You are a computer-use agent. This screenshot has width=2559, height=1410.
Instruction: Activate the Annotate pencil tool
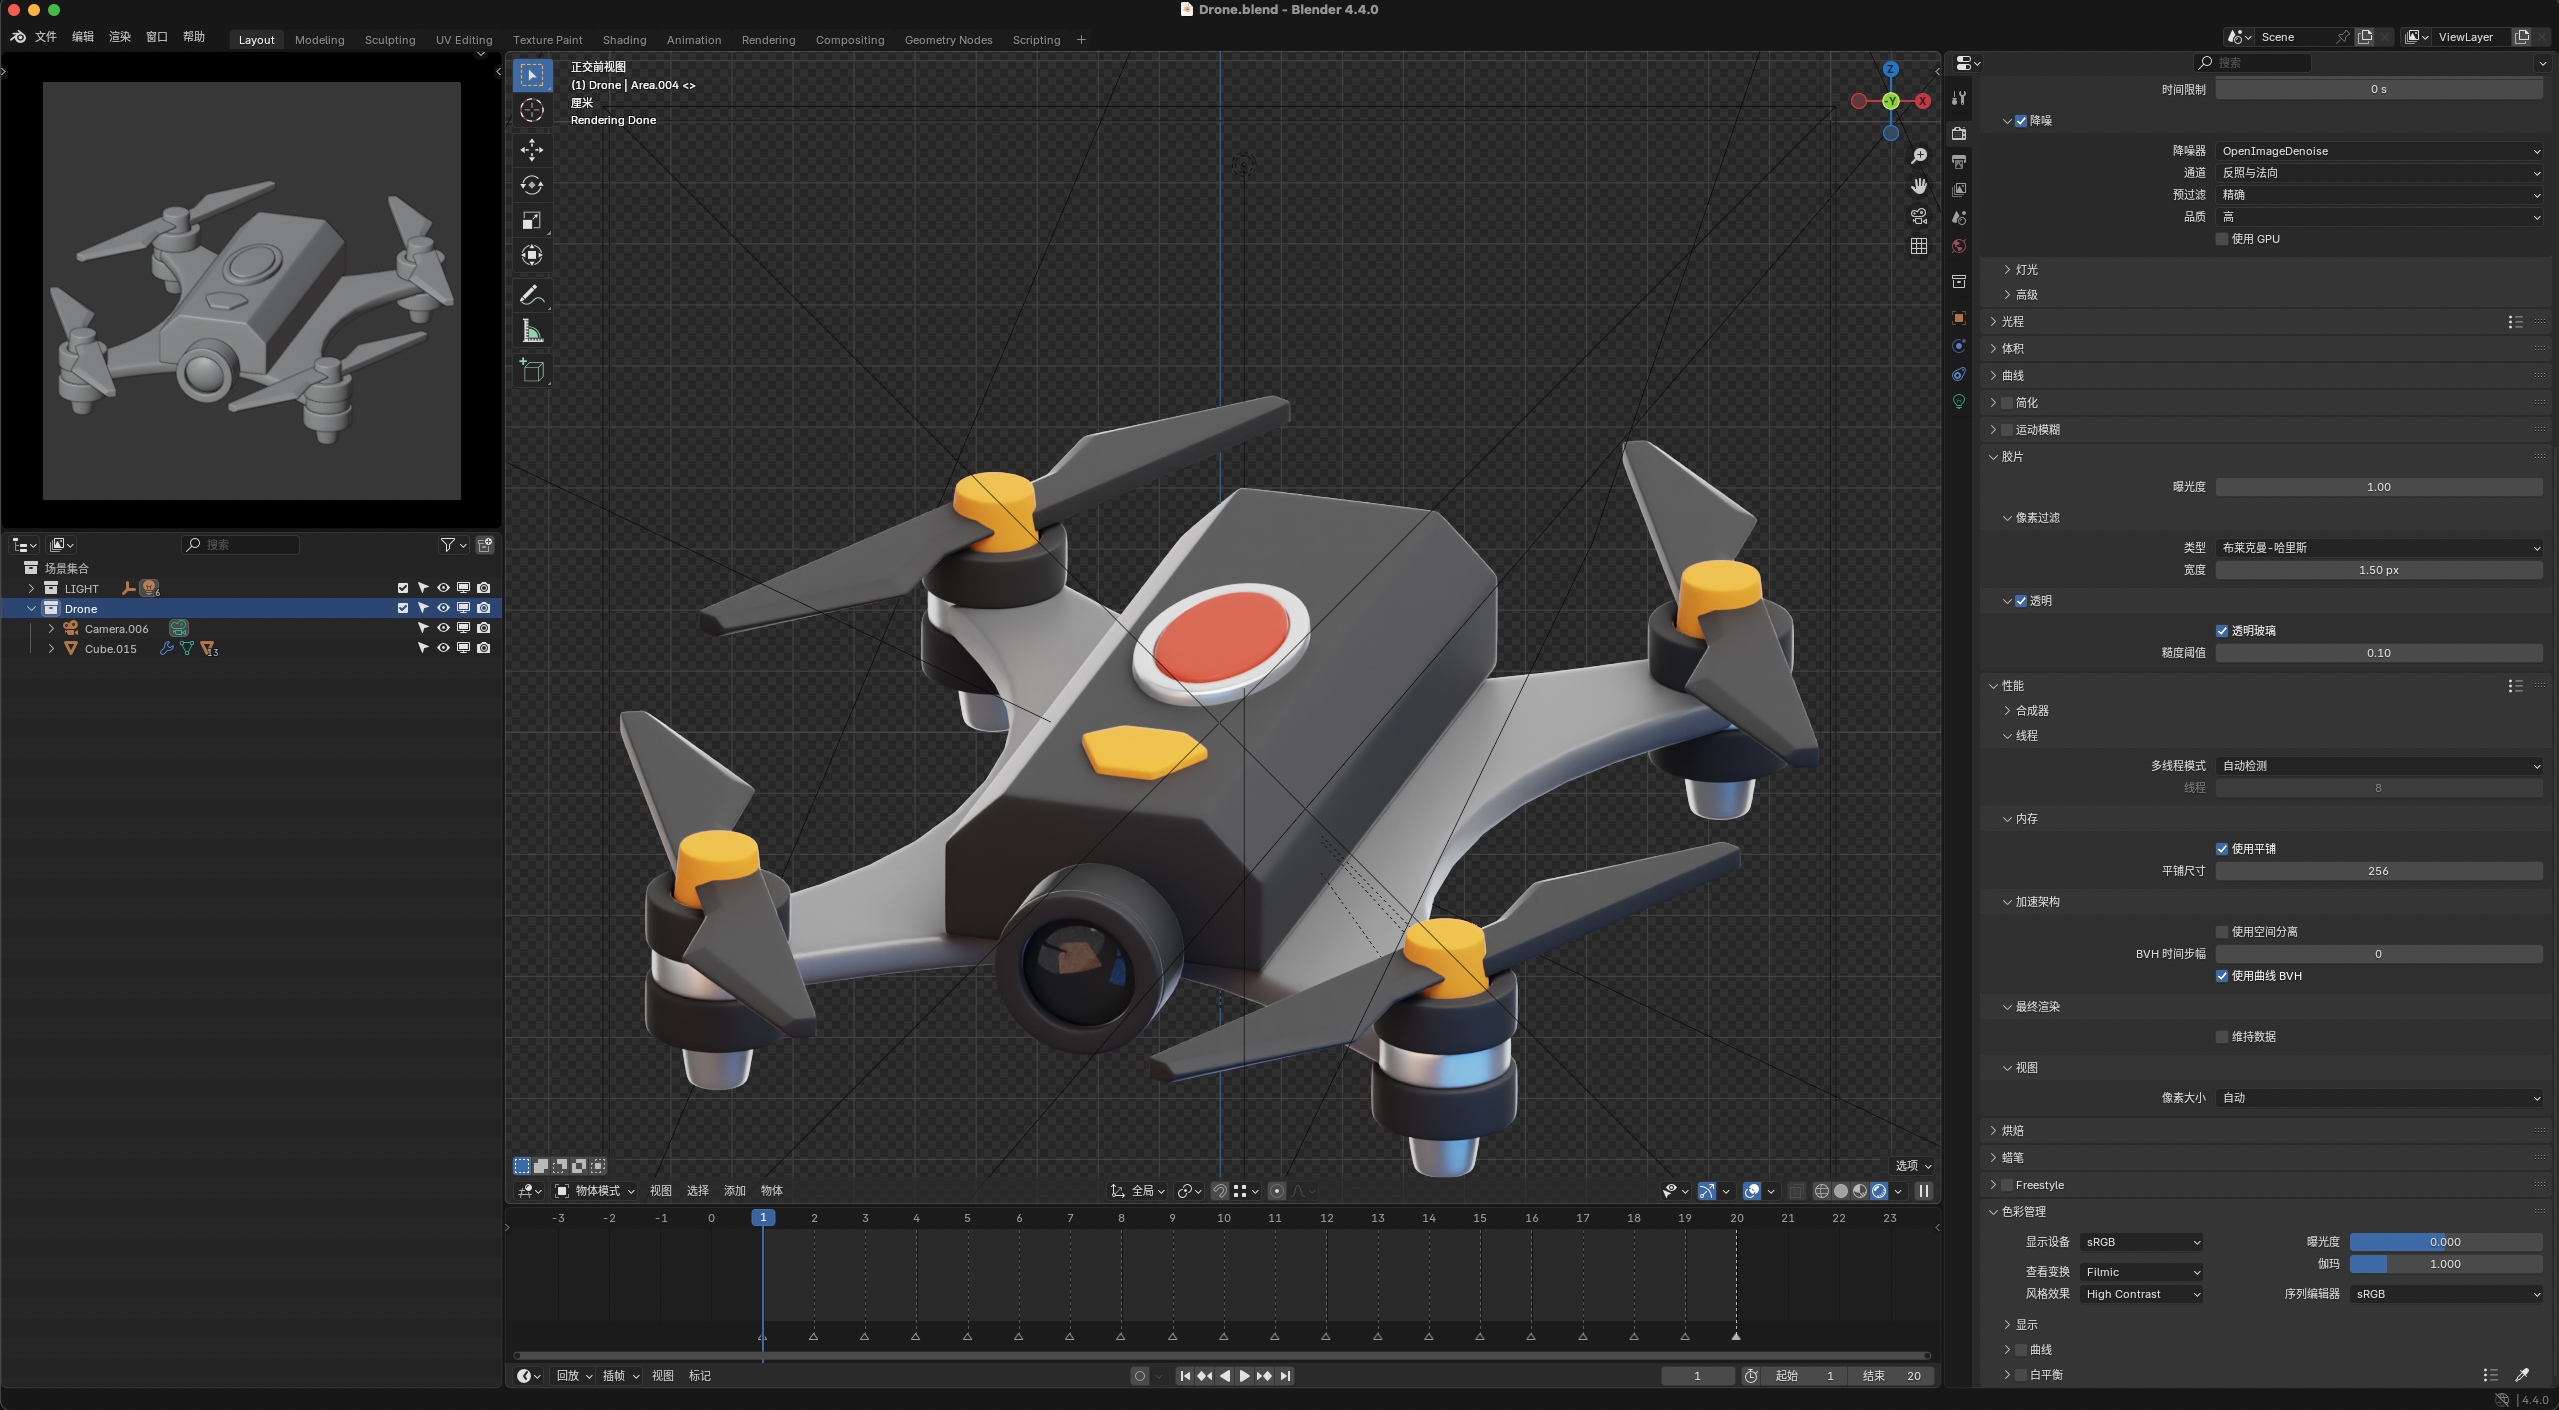(x=532, y=295)
